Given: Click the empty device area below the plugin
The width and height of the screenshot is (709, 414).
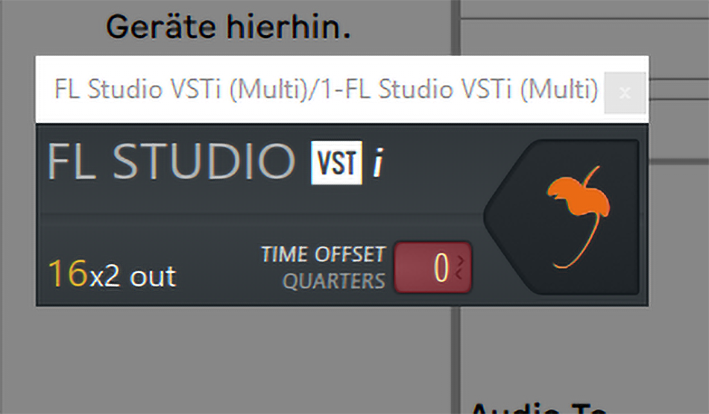Looking at the screenshot, I should 226,359.
